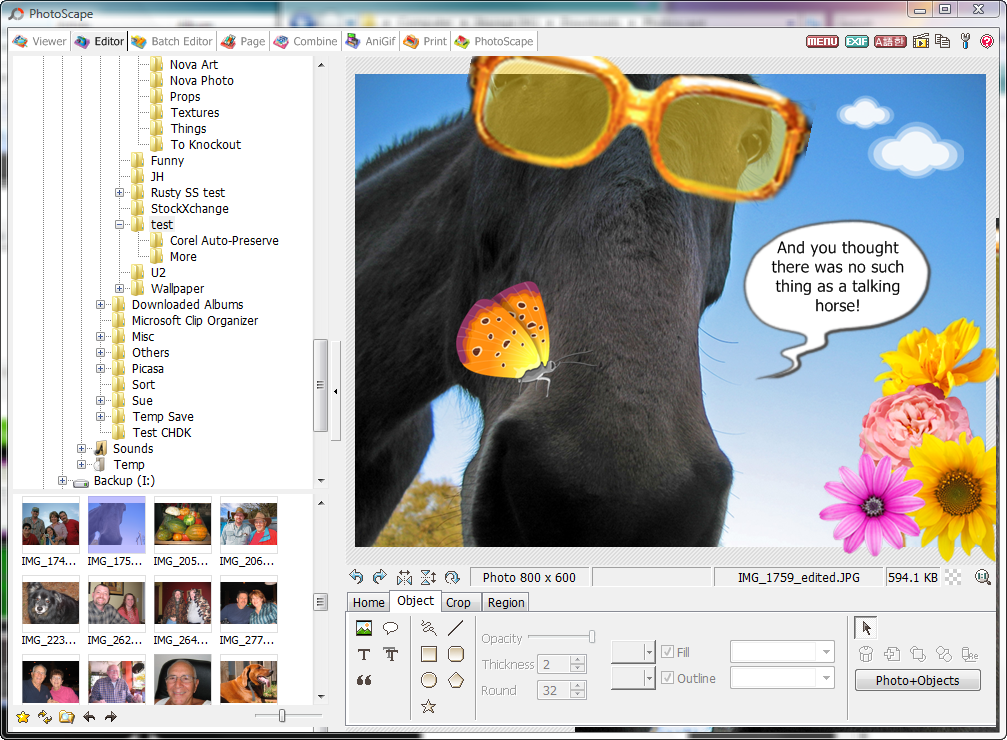
Task: Toggle the Outline checkbox
Action: coord(668,678)
